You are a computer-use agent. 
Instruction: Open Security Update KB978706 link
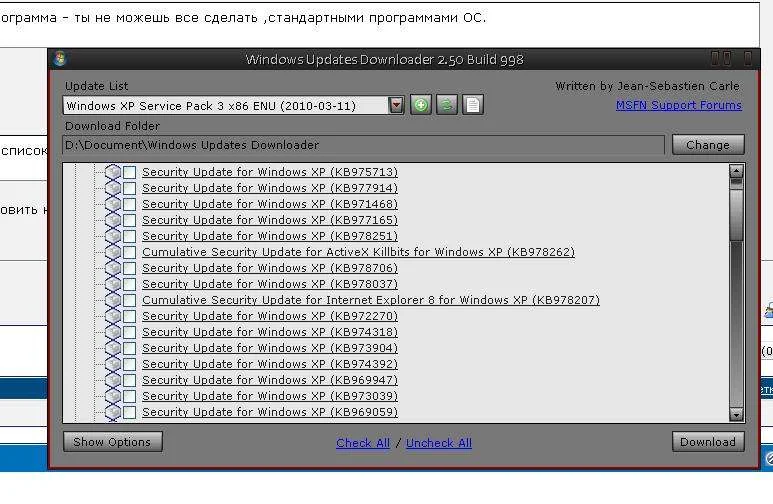pos(270,268)
